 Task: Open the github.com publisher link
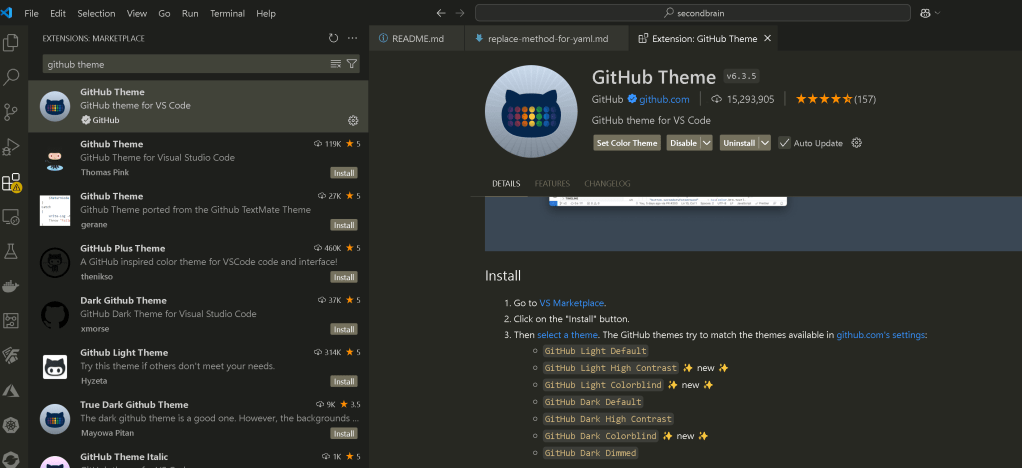[x=664, y=99]
